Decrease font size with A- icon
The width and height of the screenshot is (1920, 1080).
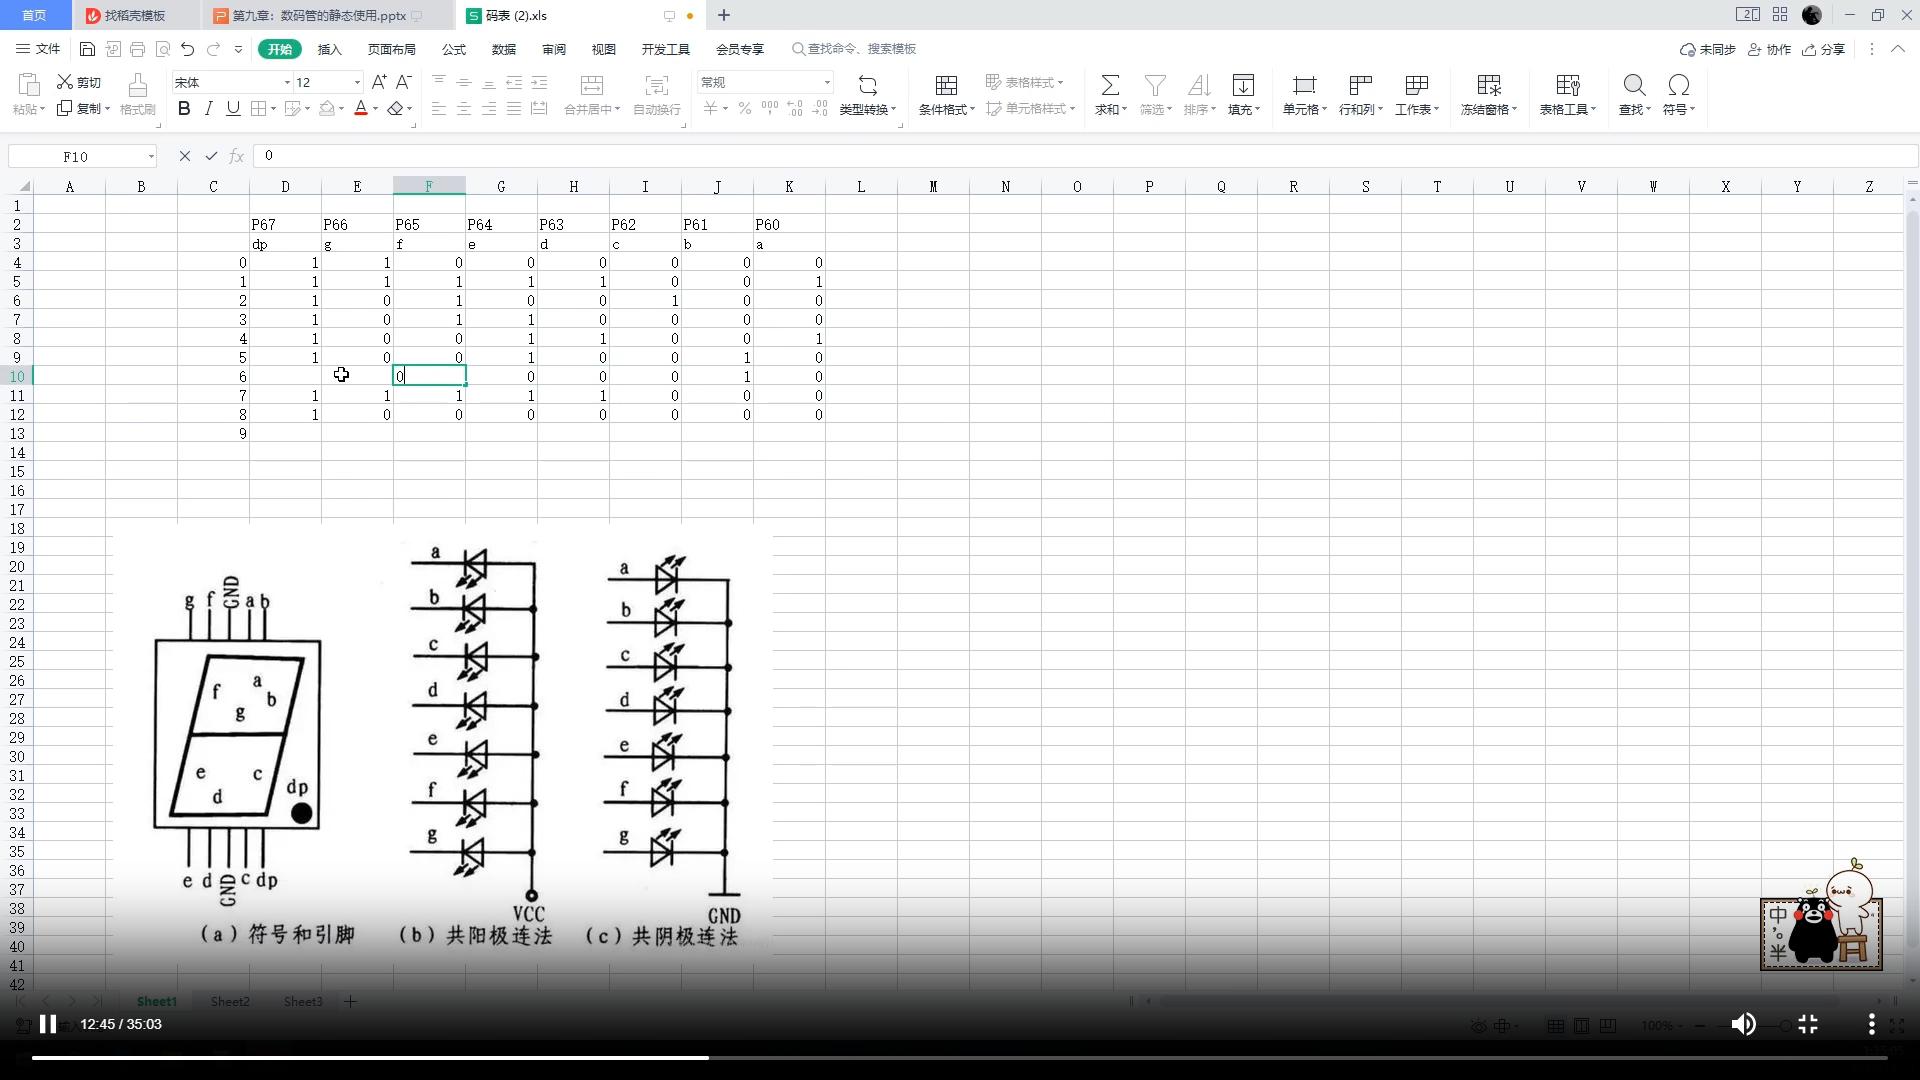pyautogui.click(x=404, y=82)
